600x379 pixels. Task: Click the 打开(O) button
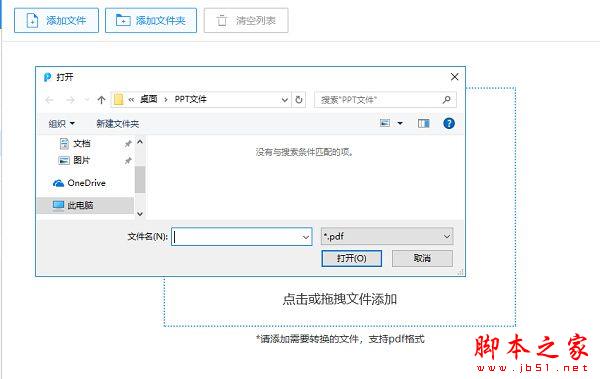[352, 258]
